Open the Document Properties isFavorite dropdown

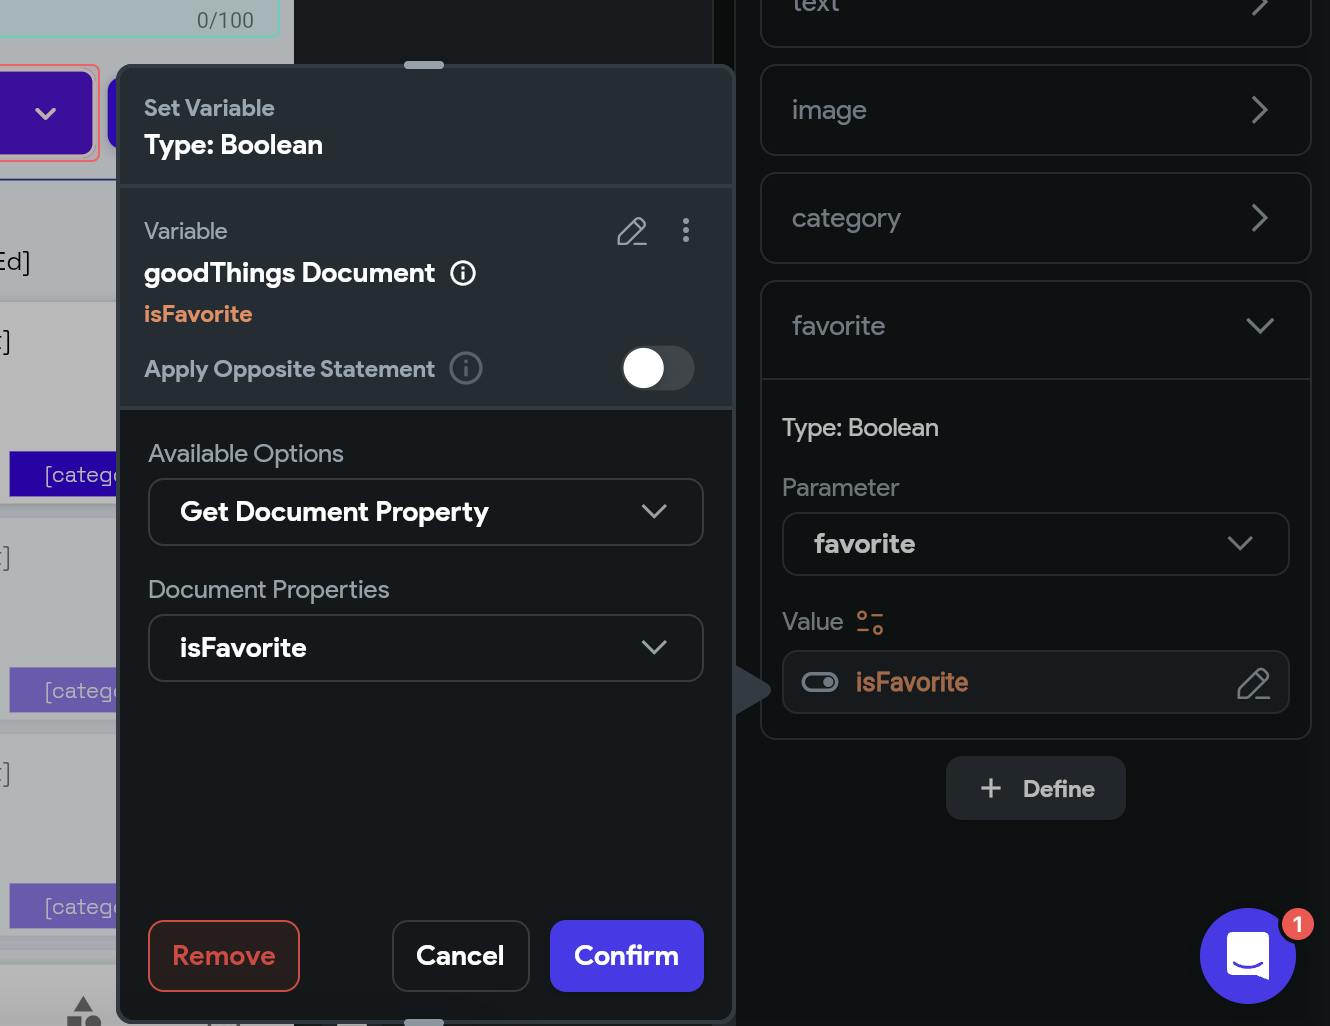[x=425, y=648]
